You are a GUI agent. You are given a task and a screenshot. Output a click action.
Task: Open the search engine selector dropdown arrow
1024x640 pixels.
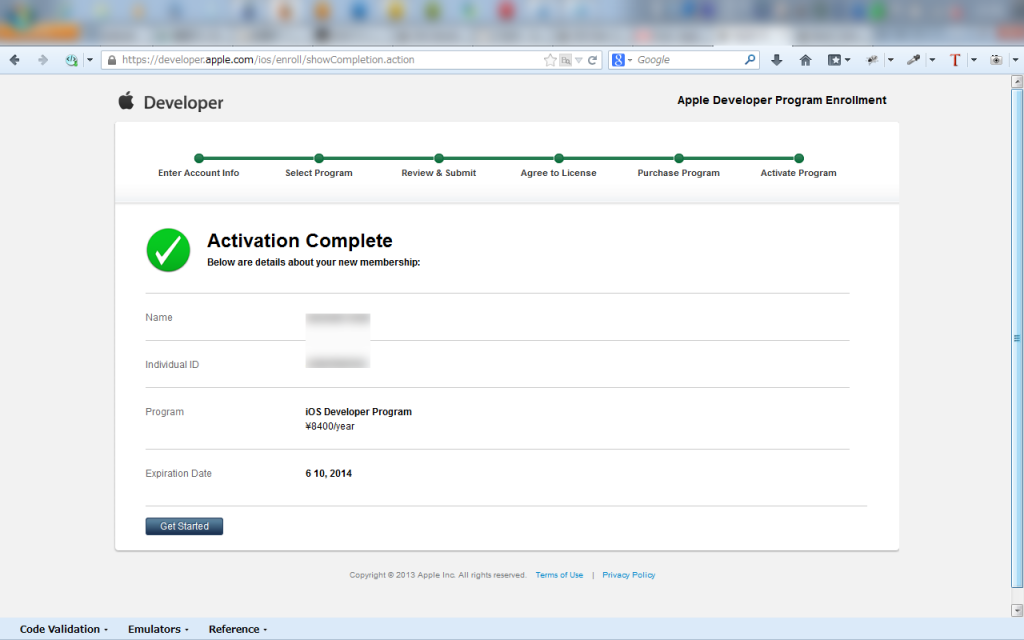click(630, 60)
